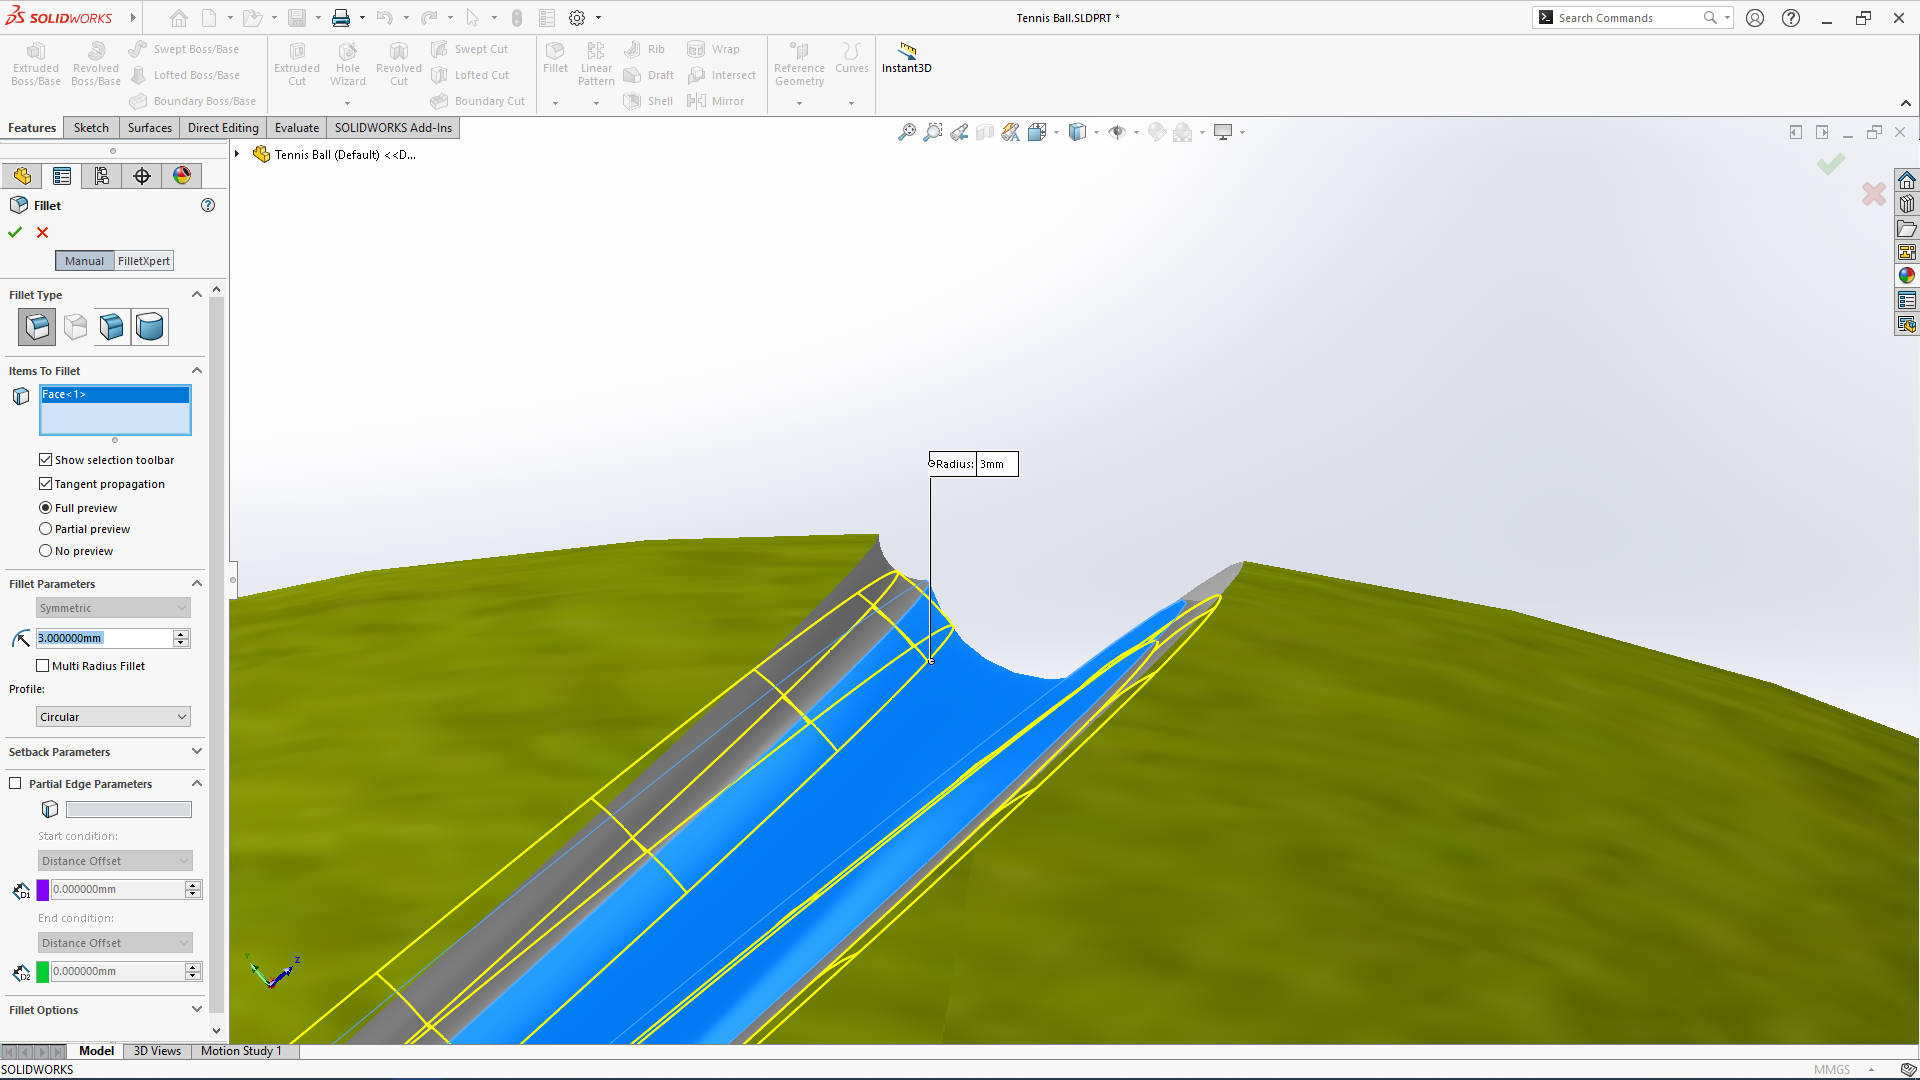Viewport: 1920px width, 1080px height.
Task: Select the Face Fillet type icon
Action: coord(112,326)
